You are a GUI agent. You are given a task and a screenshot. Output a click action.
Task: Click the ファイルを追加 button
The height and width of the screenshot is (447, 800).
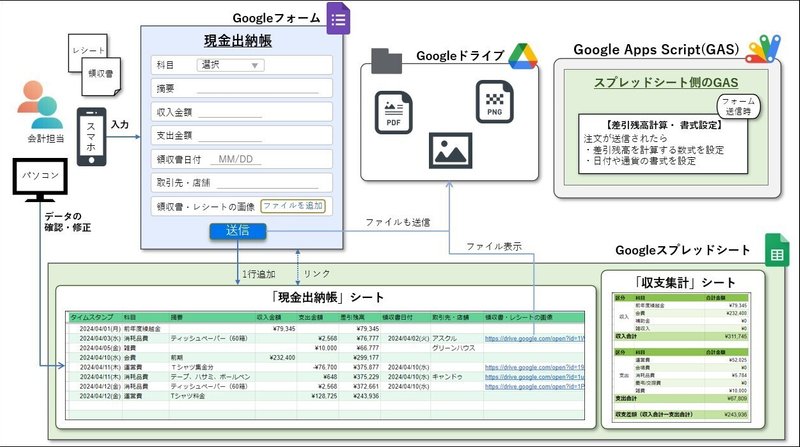(x=293, y=206)
